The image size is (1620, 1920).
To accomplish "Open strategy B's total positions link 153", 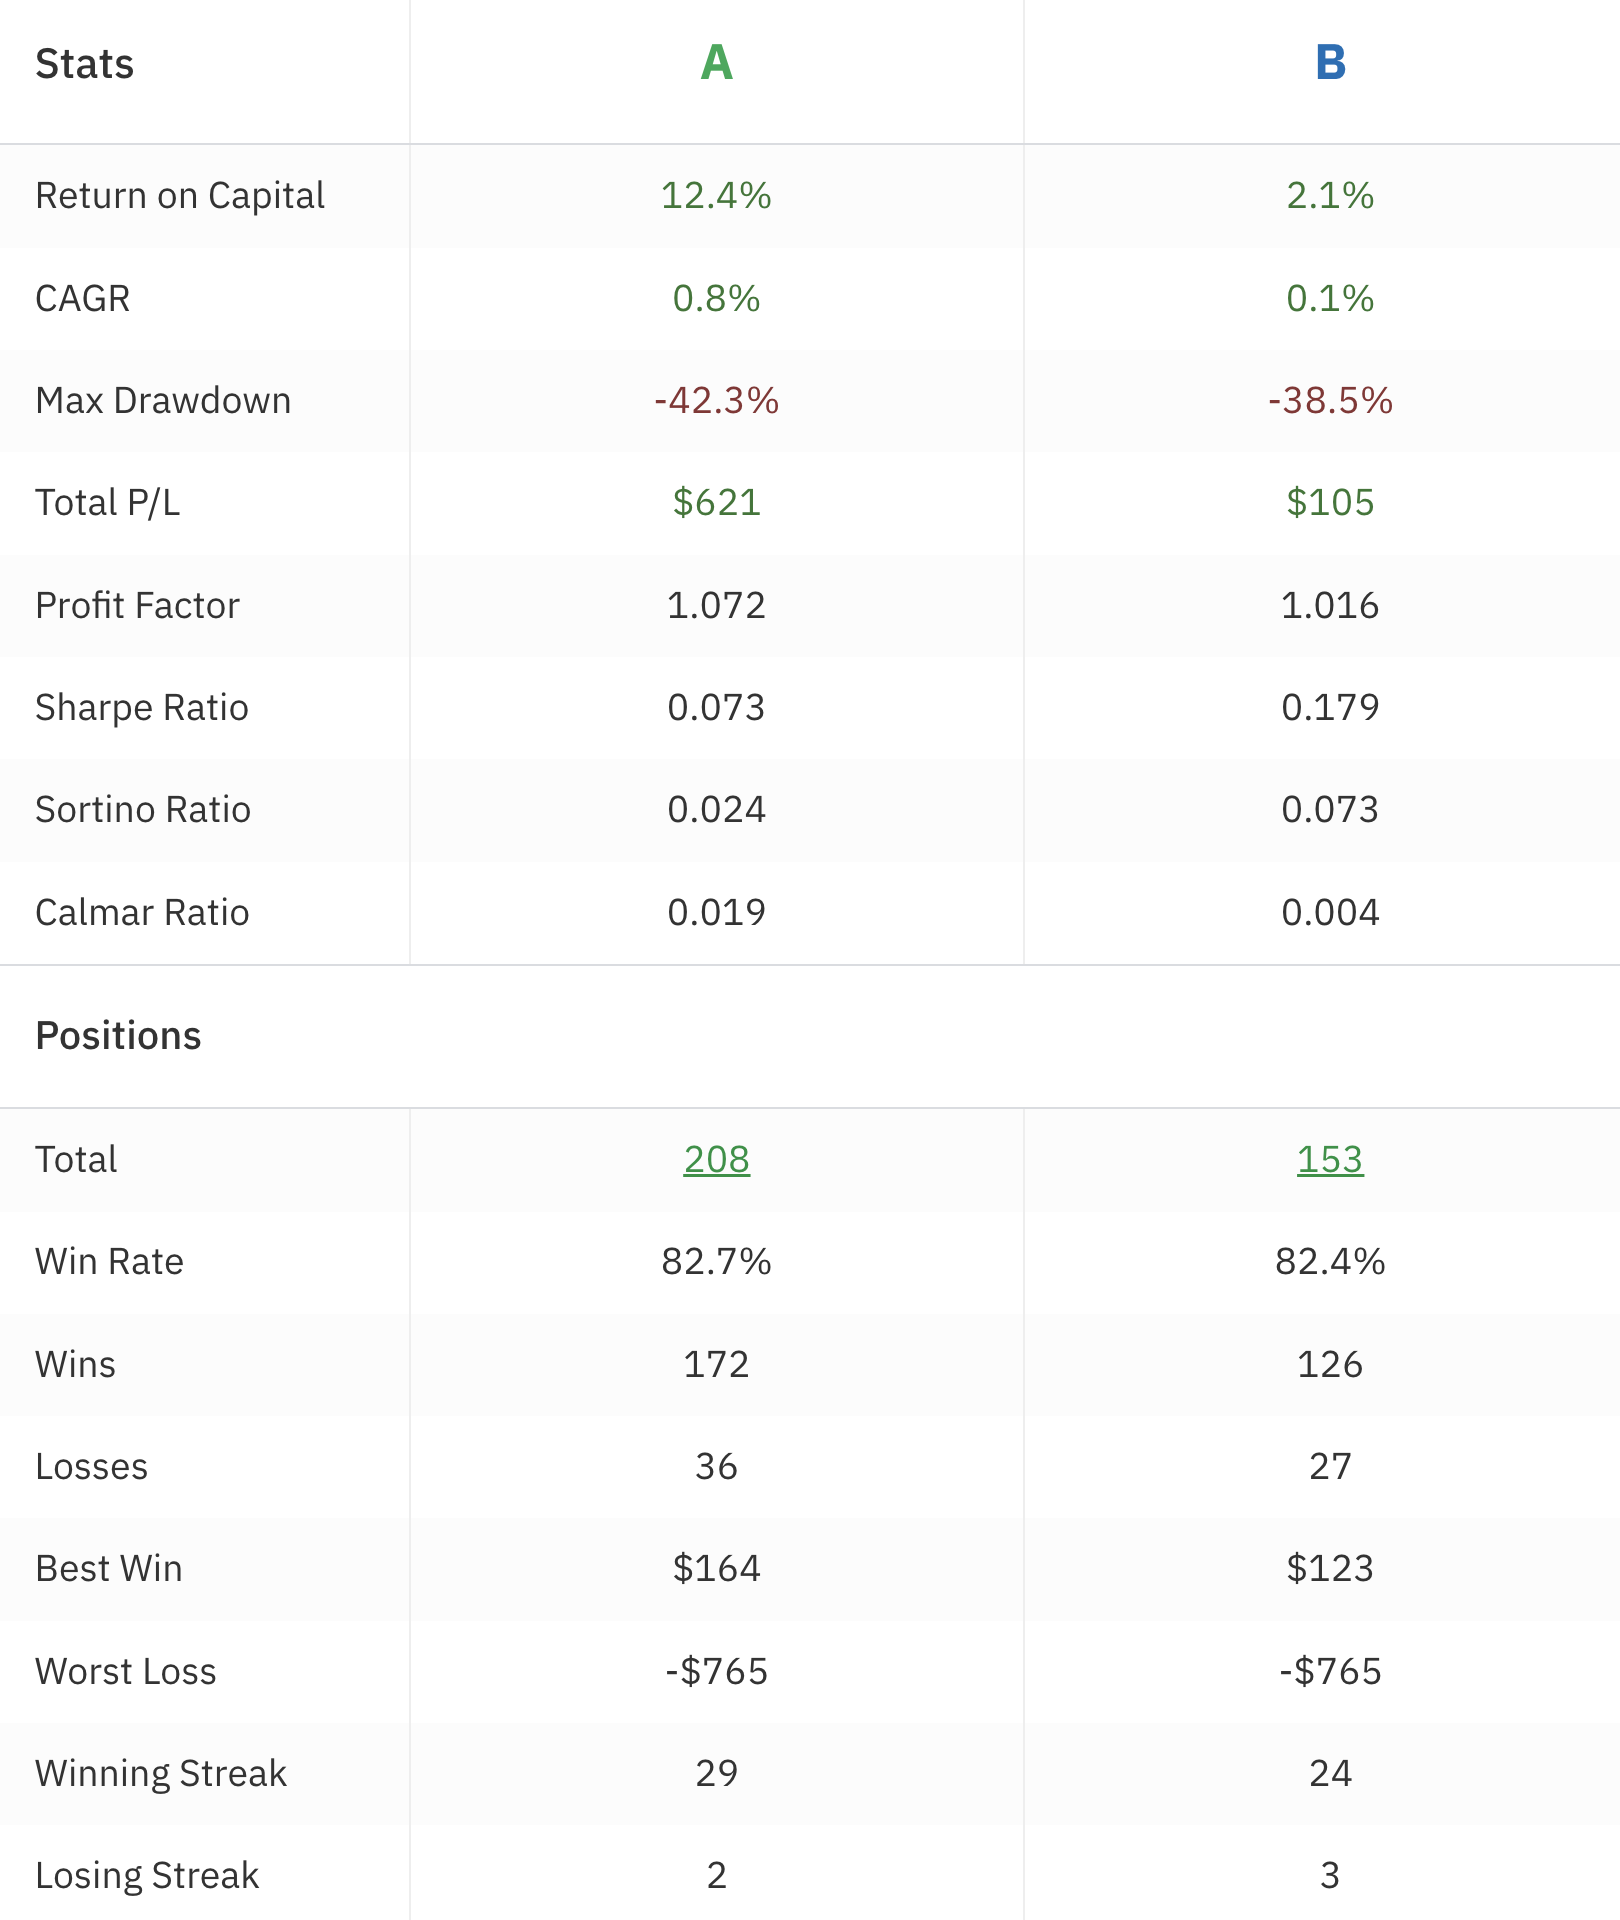I will (x=1329, y=1159).
